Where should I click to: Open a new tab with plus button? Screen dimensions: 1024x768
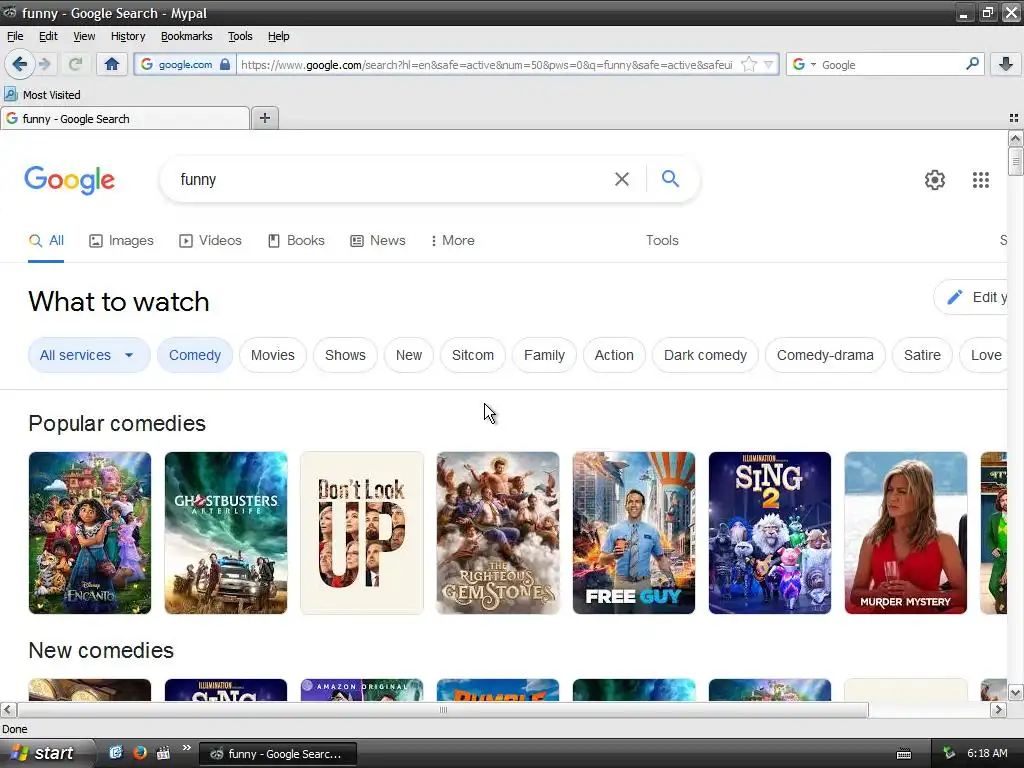pyautogui.click(x=264, y=118)
